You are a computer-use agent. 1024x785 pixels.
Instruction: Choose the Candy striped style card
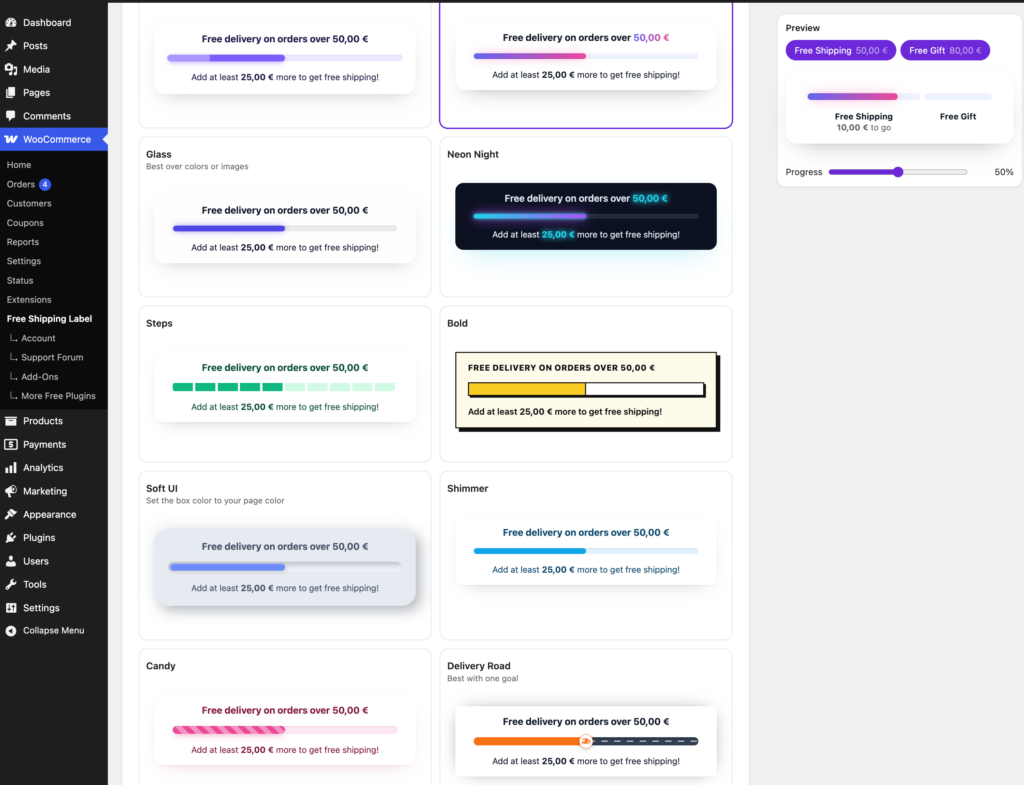(285, 717)
